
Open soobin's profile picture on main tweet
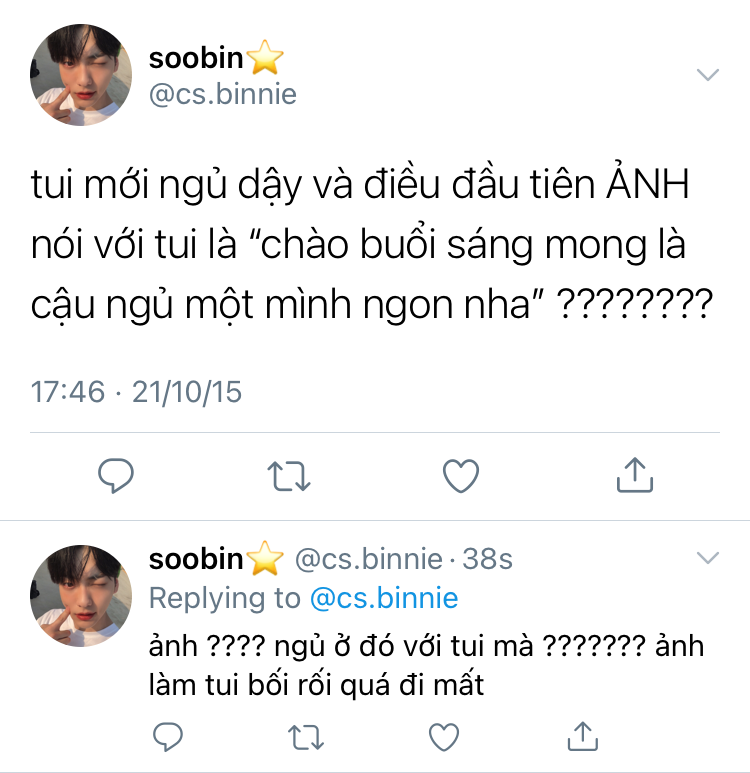[81, 75]
